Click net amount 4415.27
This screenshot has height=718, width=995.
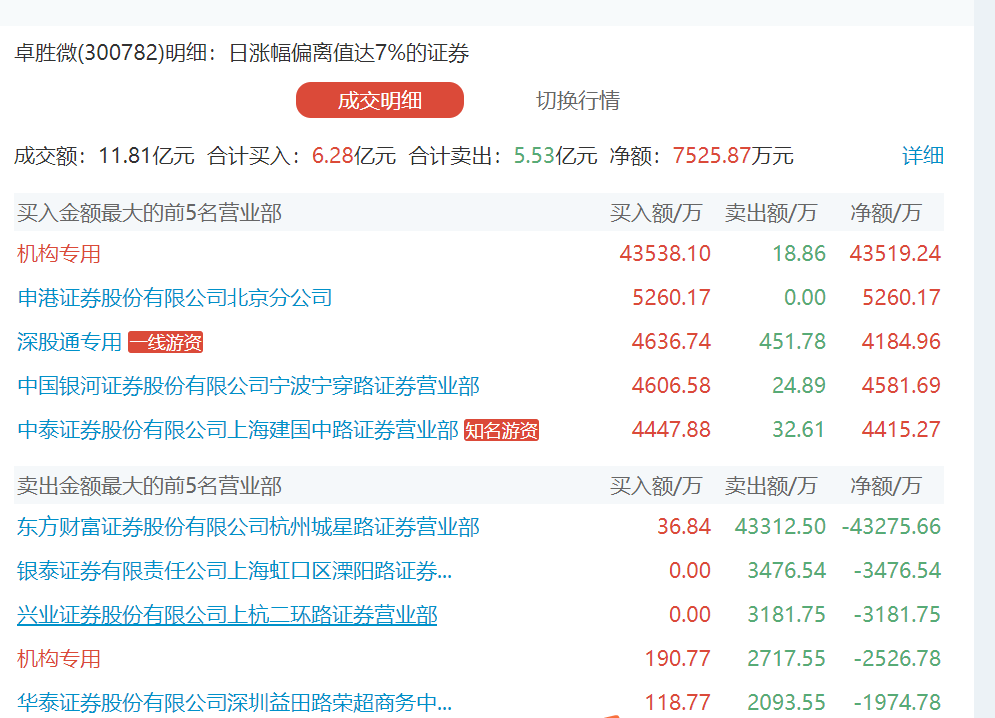[x=901, y=430]
